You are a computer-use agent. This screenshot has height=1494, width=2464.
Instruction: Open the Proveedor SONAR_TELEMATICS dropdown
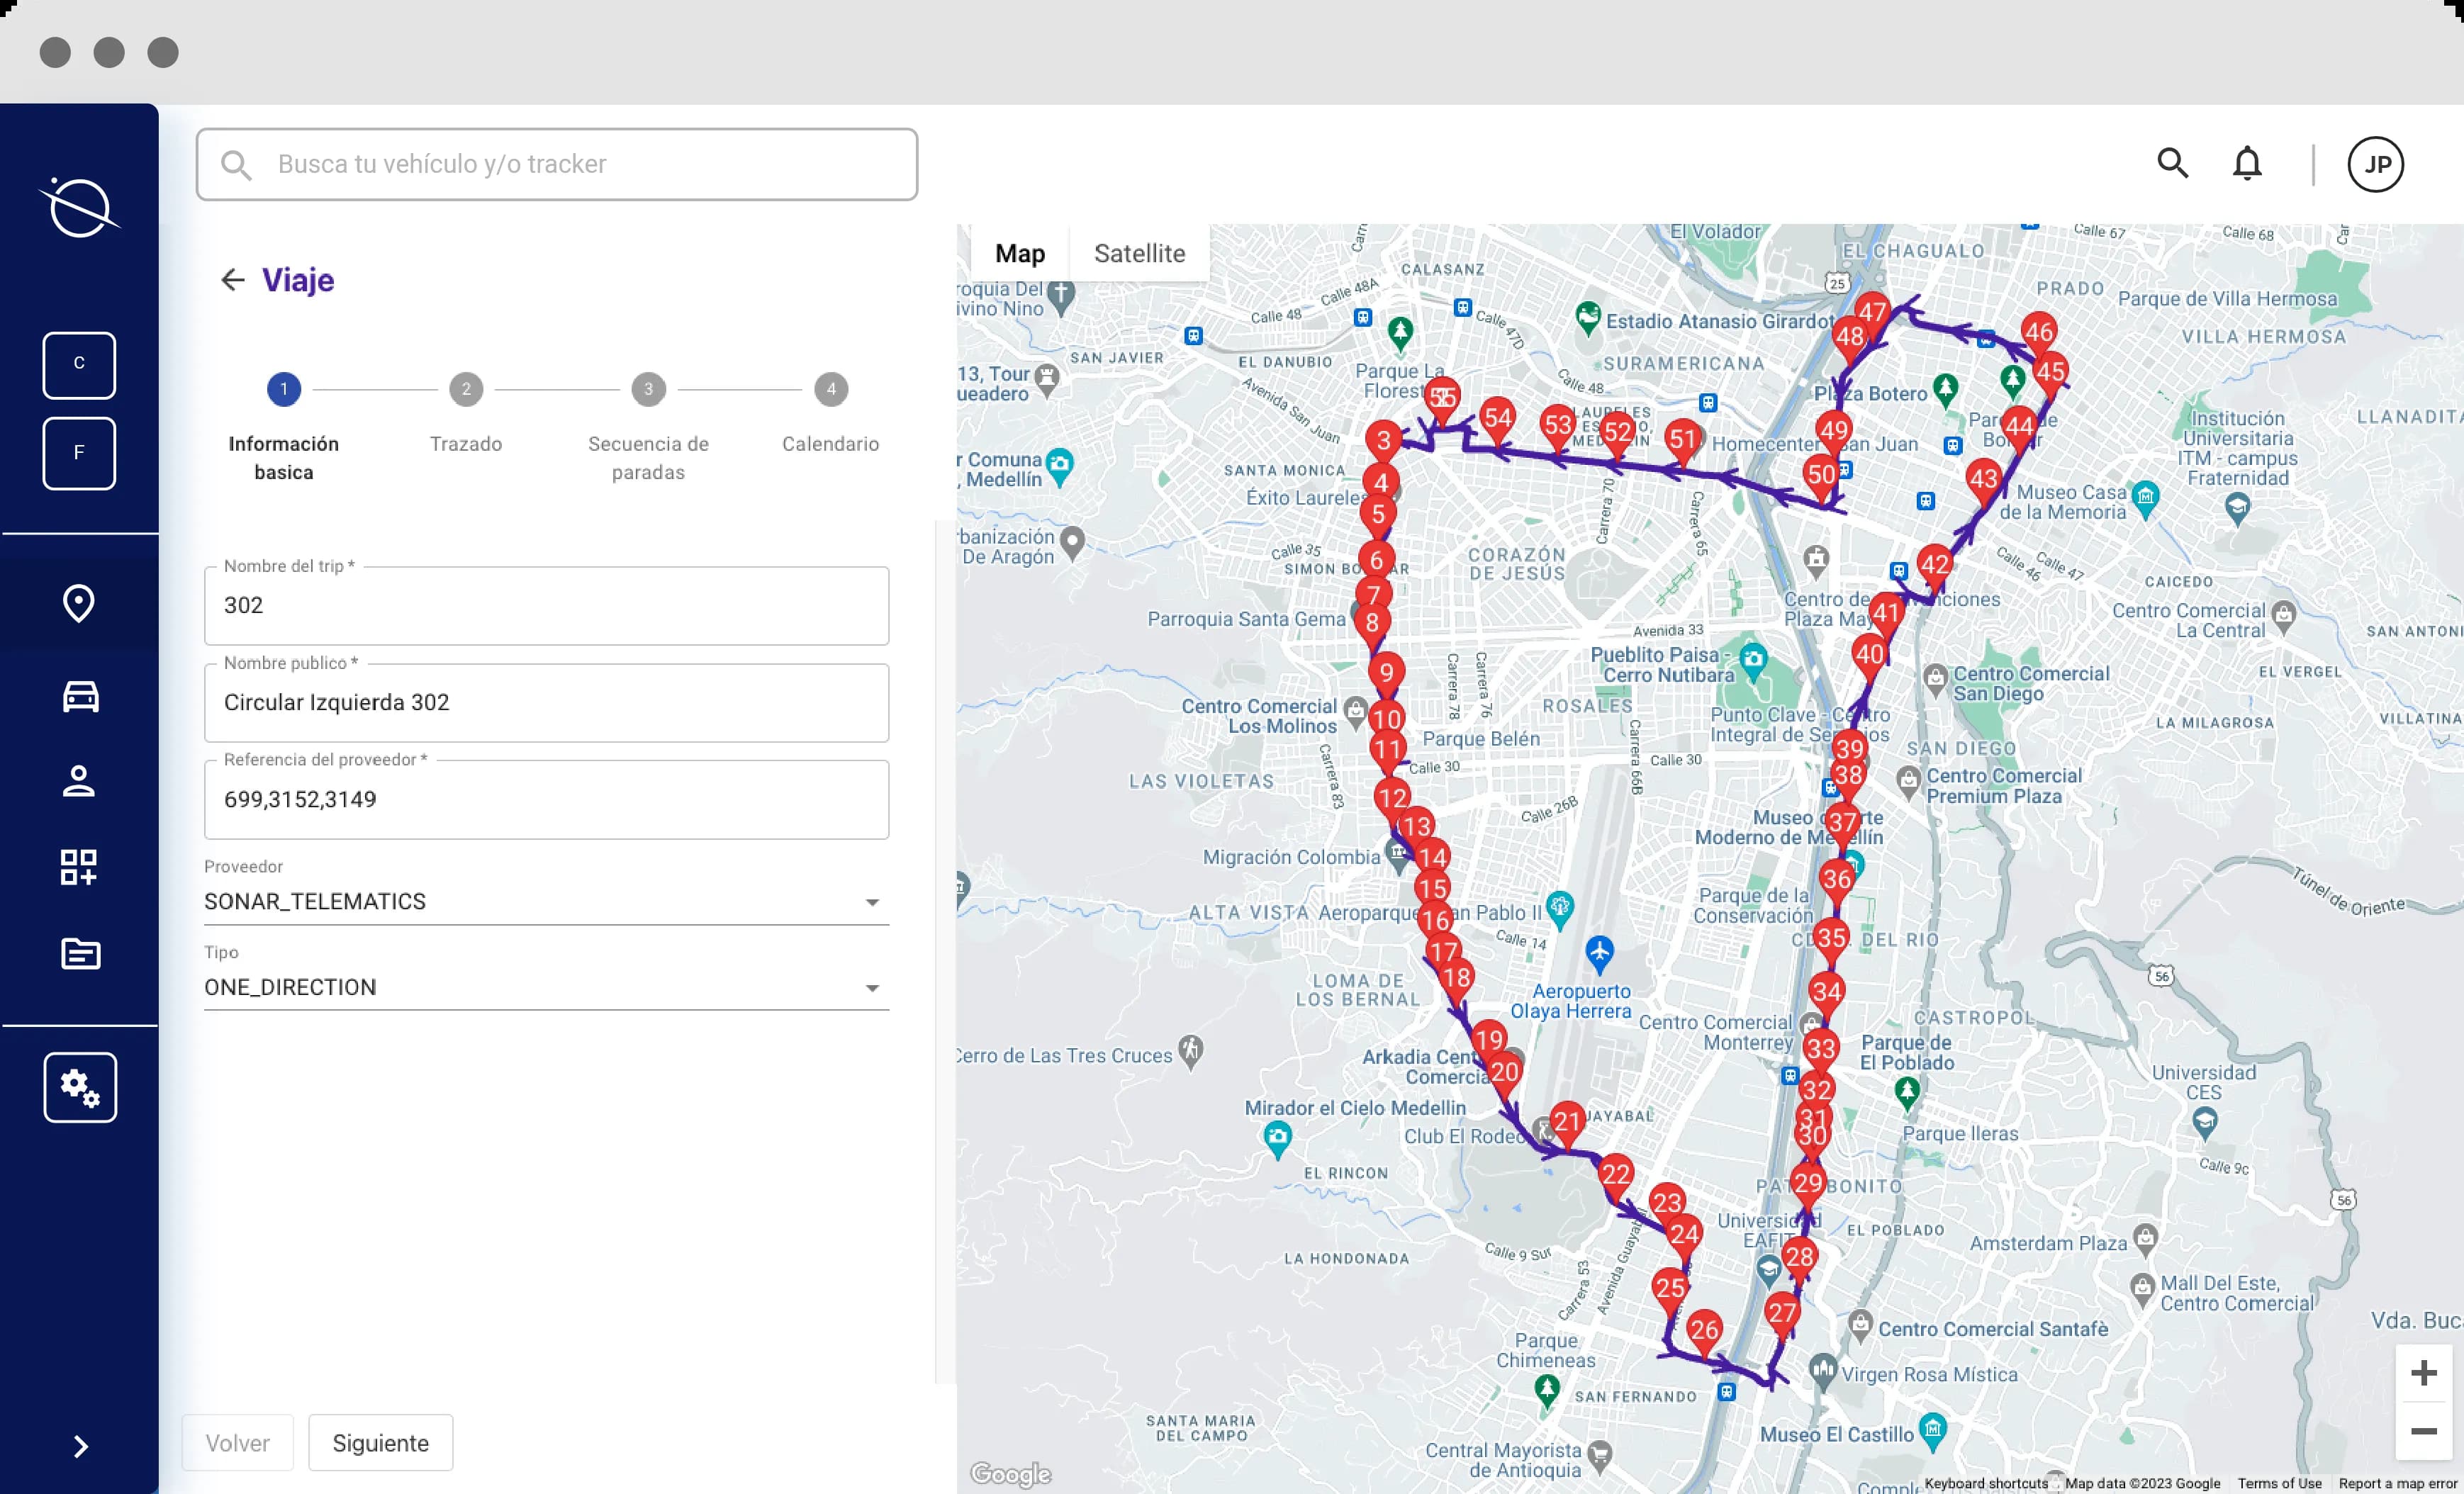pos(545,902)
